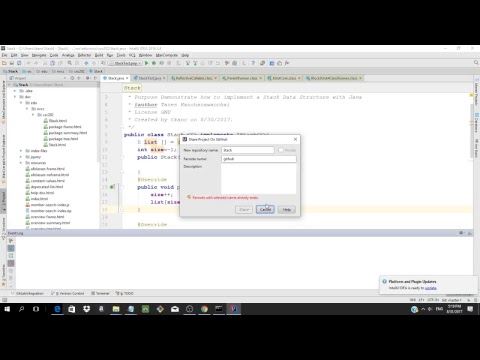The image size is (480, 360).
Task: Open the StackTest run configuration dropdown
Action: pos(125,63)
